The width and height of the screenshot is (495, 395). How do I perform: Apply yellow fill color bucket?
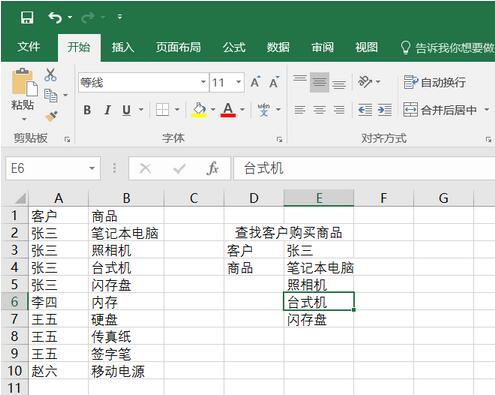coord(199,110)
